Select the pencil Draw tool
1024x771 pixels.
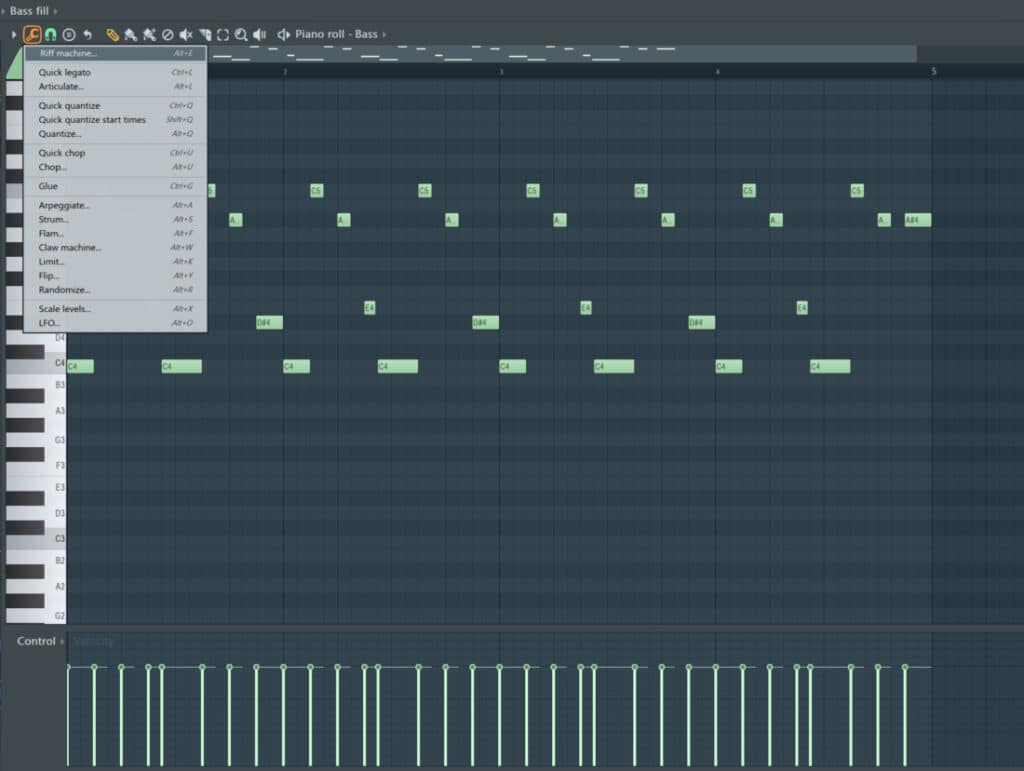112,34
